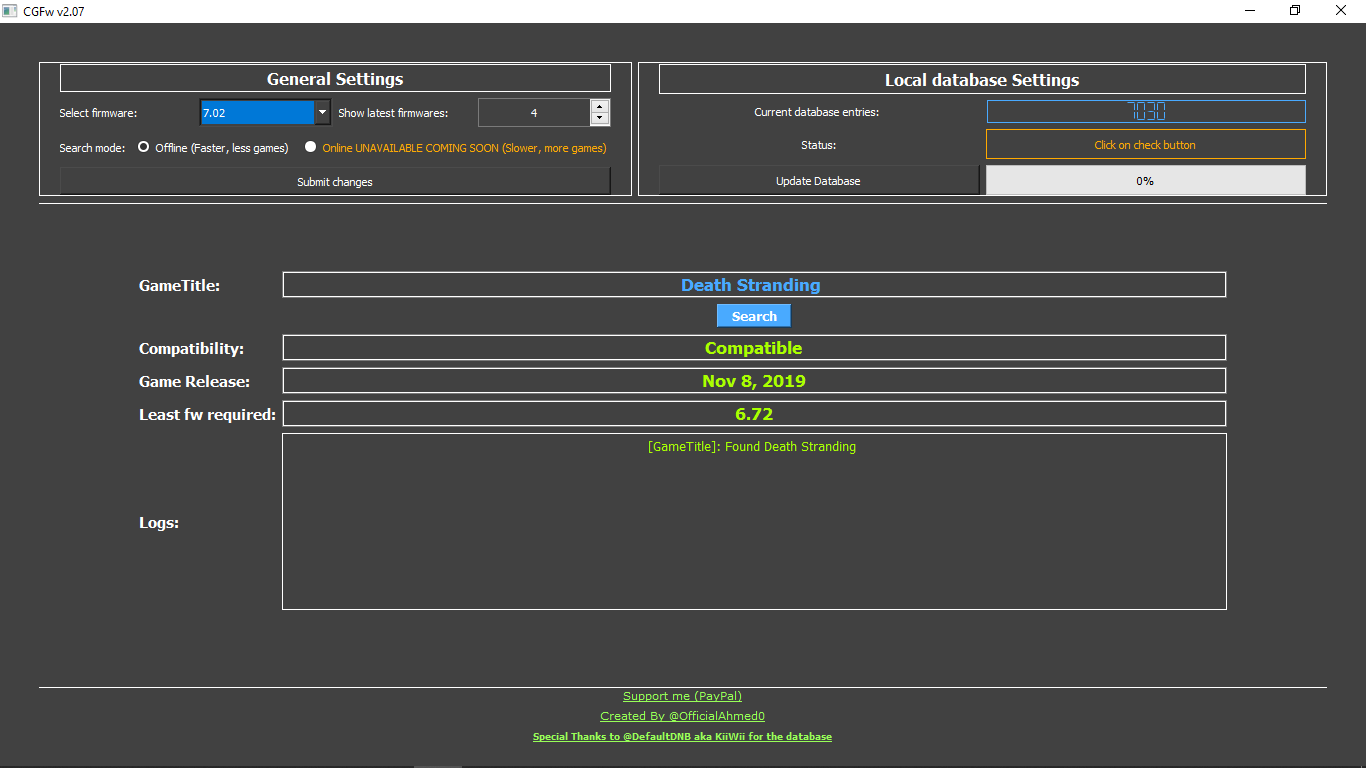Click the Current database entries label
The width and height of the screenshot is (1366, 768).
(x=817, y=112)
